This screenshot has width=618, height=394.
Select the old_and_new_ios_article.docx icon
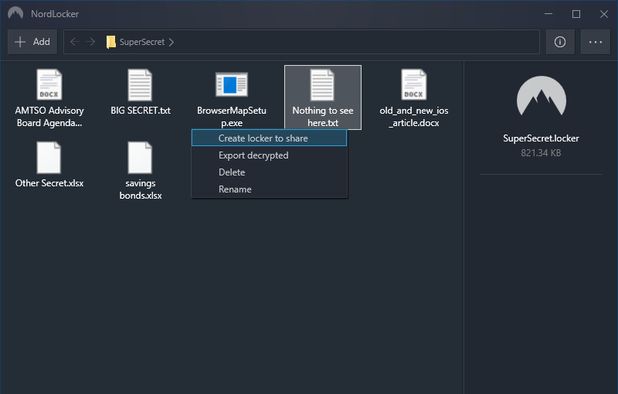pyautogui.click(x=413, y=84)
